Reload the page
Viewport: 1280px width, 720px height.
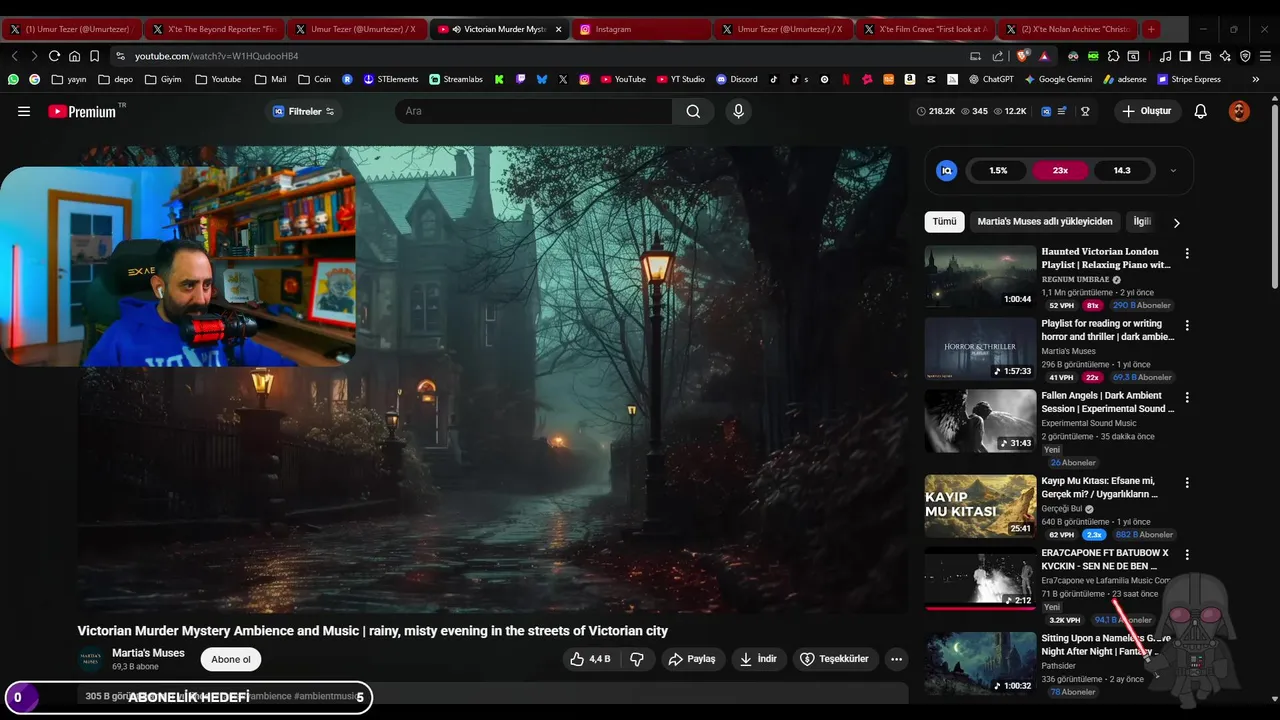[54, 56]
